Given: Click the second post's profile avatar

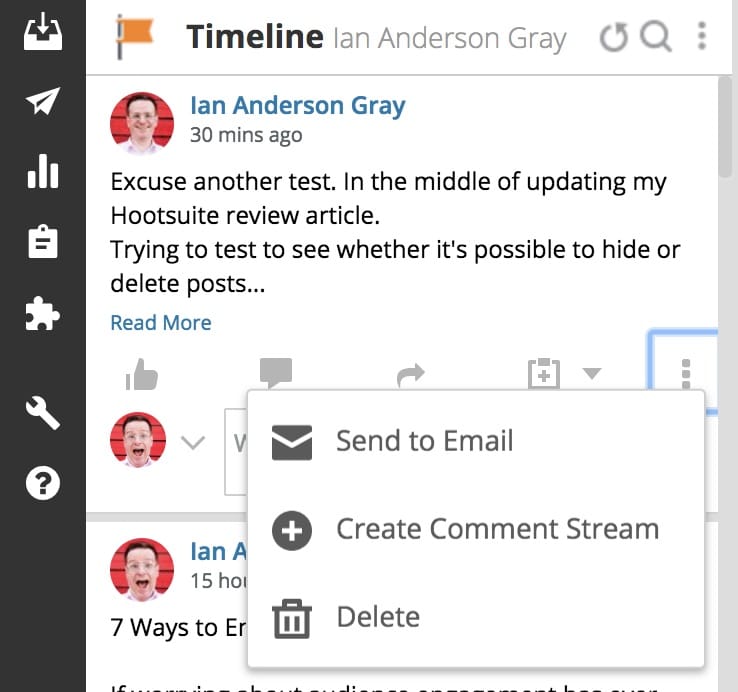Looking at the screenshot, I should point(142,570).
